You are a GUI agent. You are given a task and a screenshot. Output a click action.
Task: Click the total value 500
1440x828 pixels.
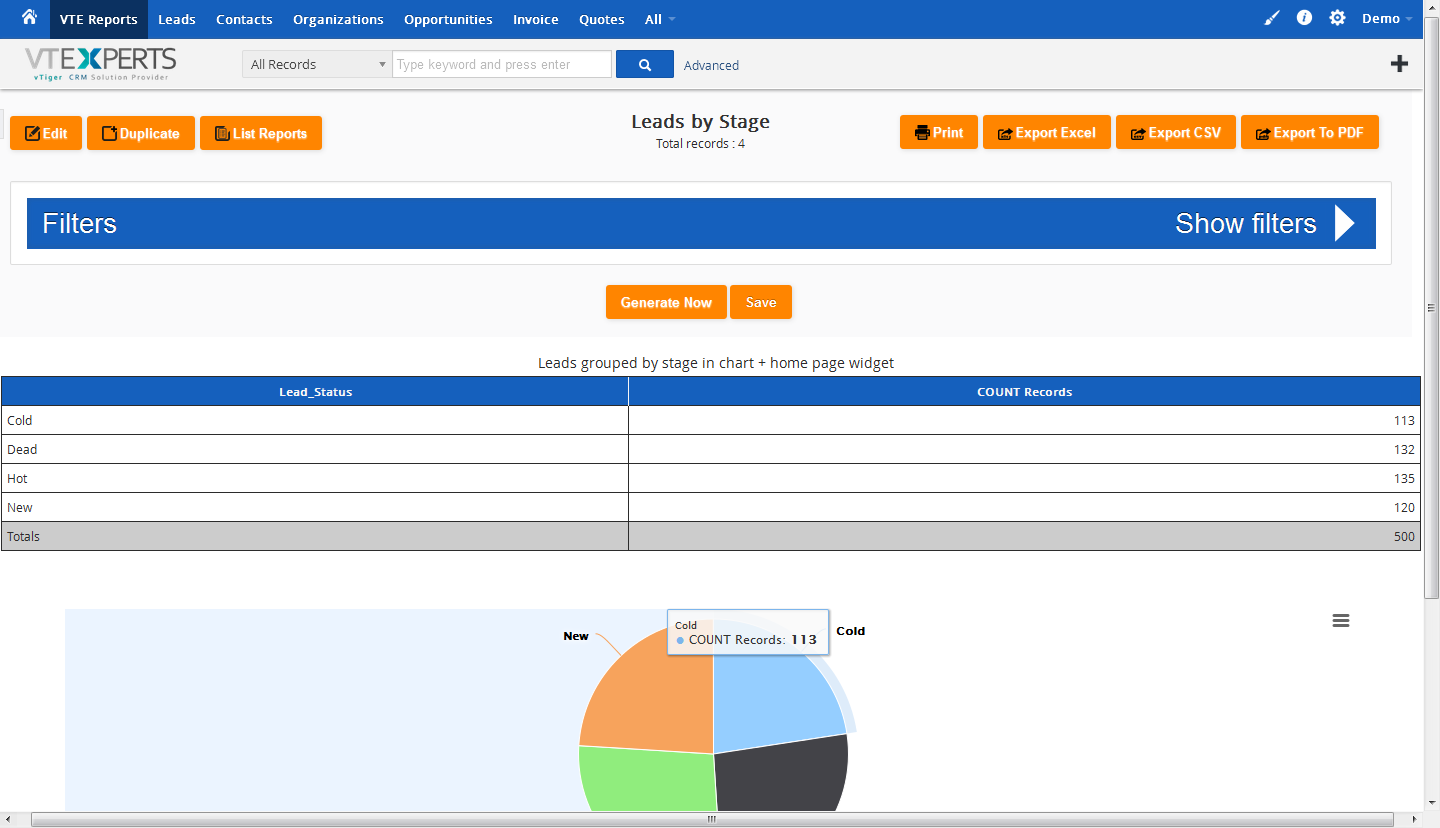(1404, 537)
